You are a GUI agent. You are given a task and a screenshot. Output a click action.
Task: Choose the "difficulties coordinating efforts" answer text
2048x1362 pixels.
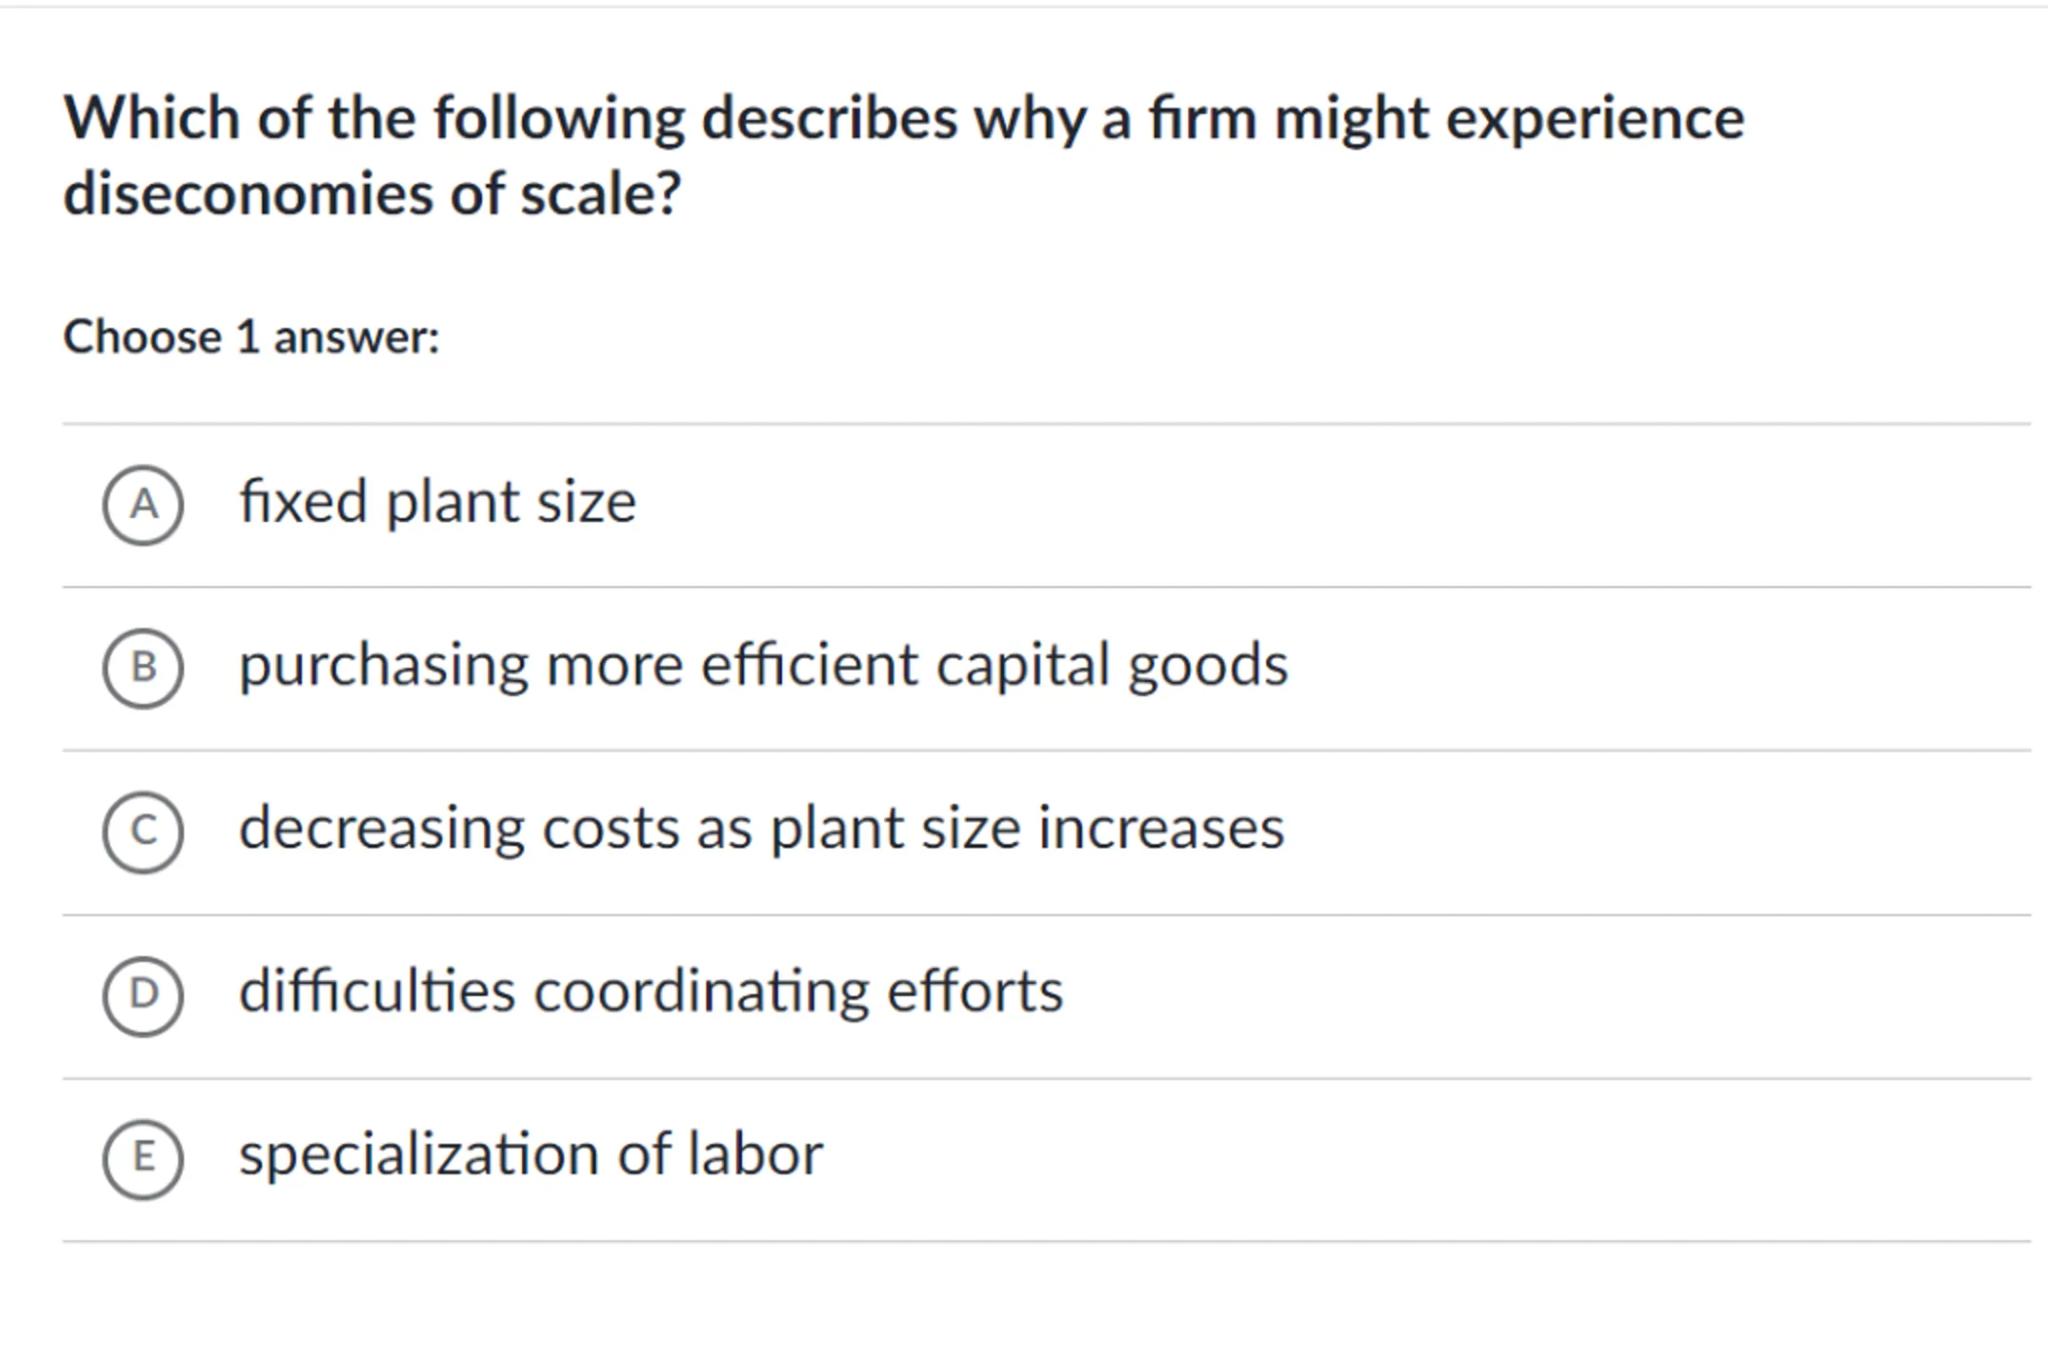pyautogui.click(x=651, y=992)
